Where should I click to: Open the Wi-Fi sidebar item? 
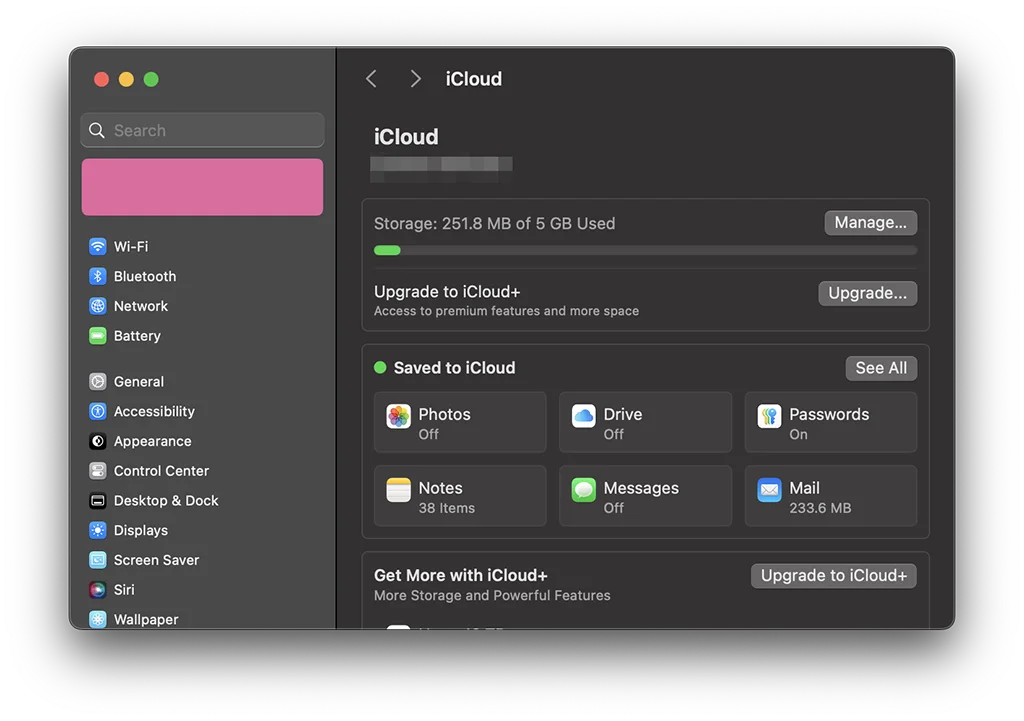[202, 246]
